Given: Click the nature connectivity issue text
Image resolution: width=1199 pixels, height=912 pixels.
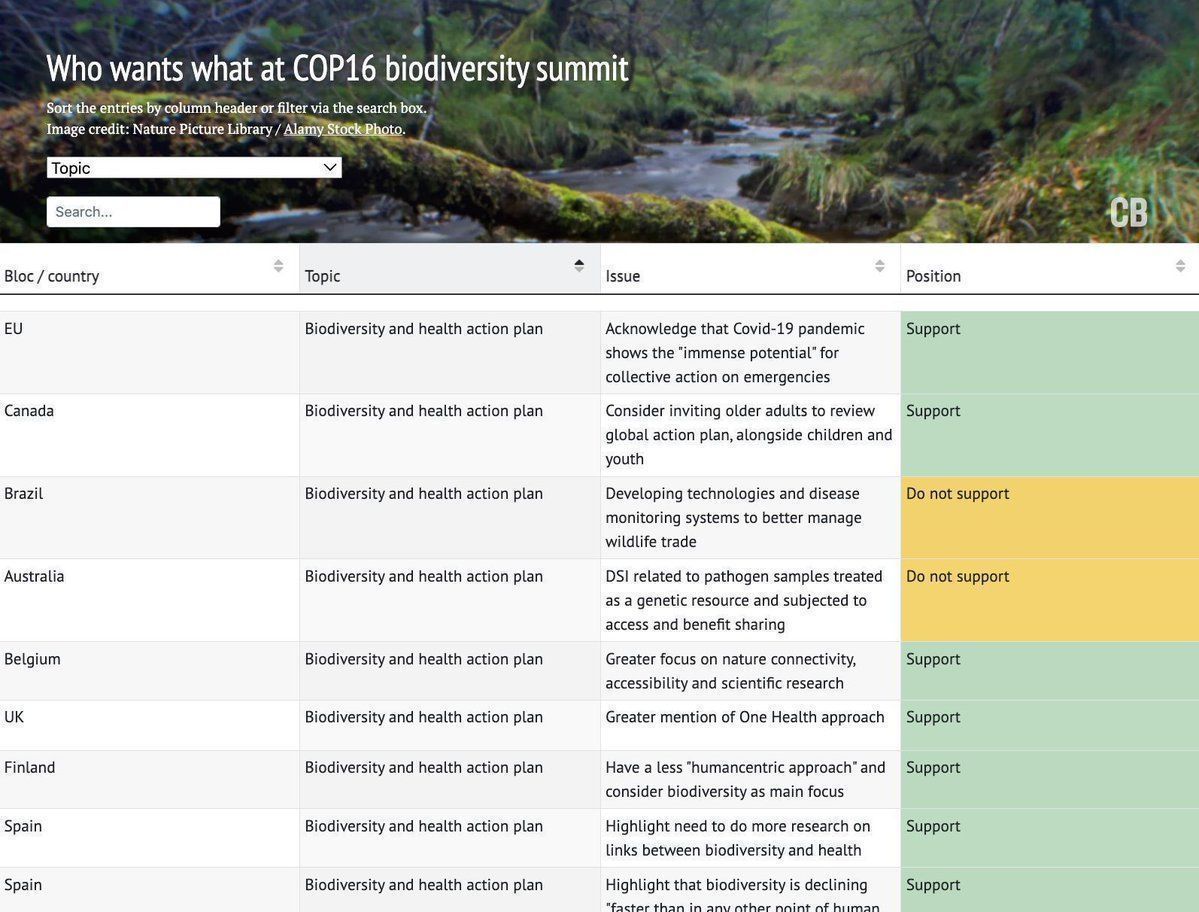Looking at the screenshot, I should coord(731,671).
